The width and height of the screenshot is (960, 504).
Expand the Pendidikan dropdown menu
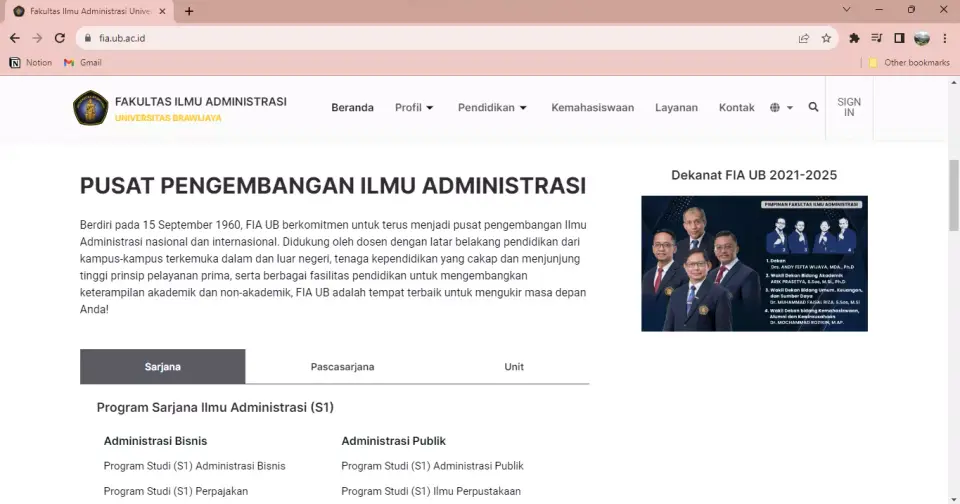pos(492,107)
